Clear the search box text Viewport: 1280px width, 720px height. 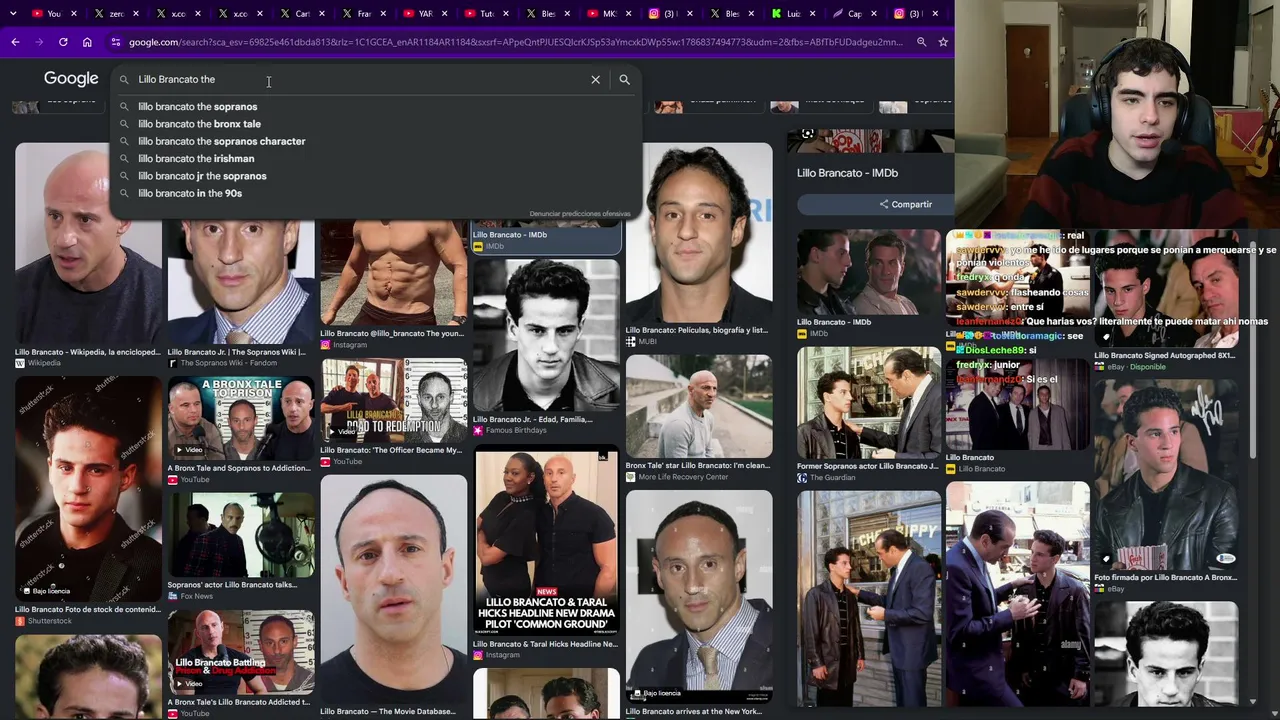pos(595,79)
